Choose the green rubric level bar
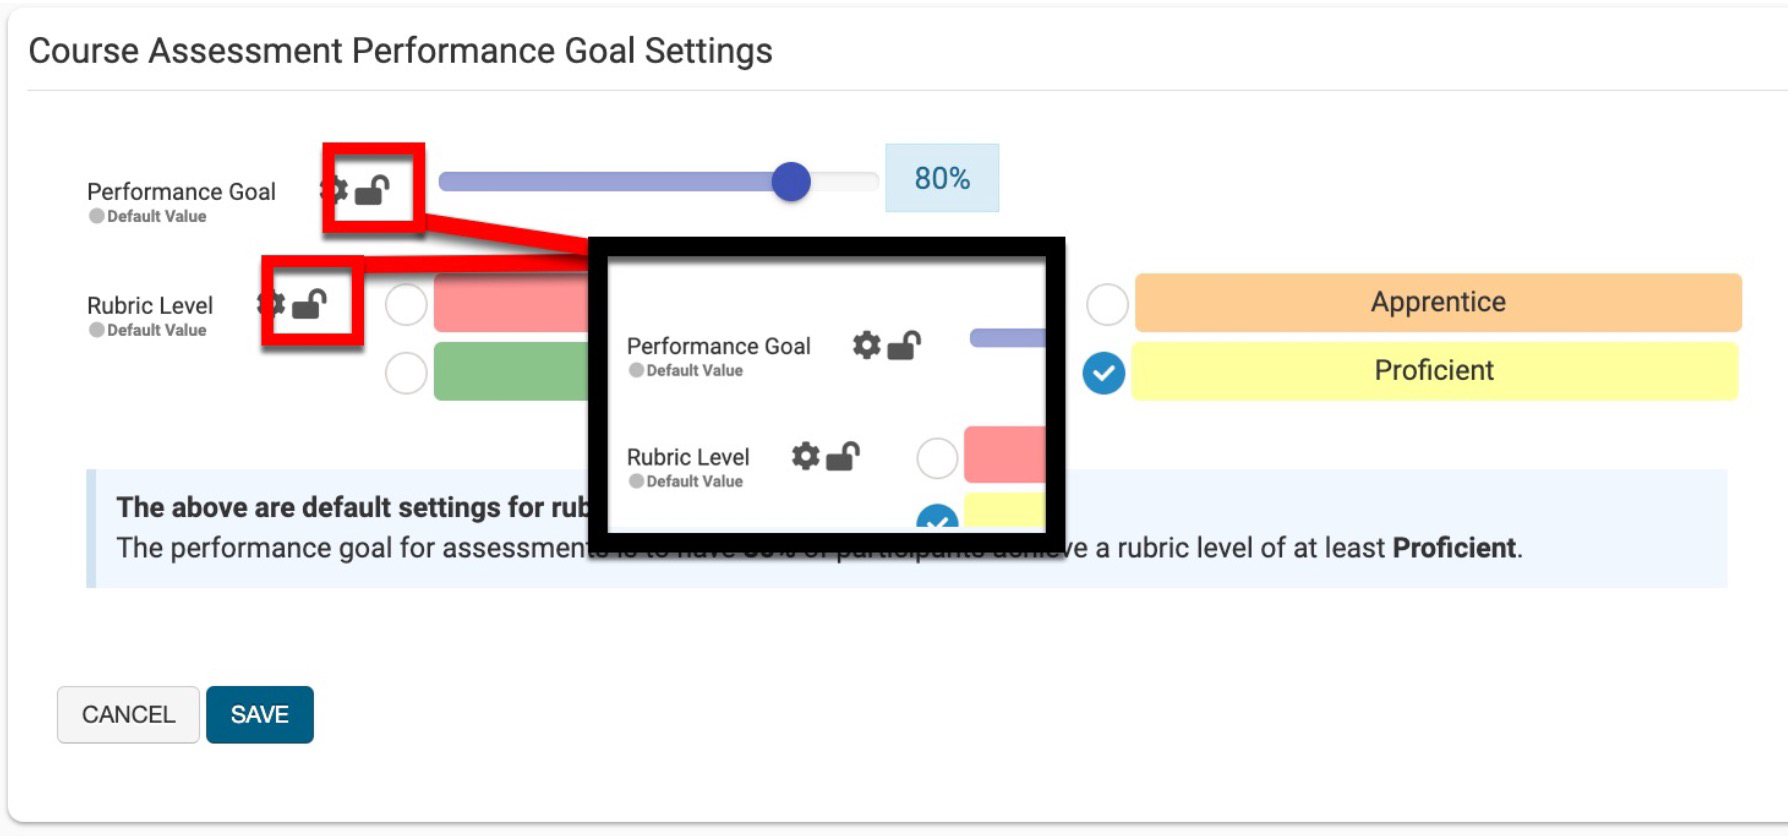The width and height of the screenshot is (1788, 836). point(510,371)
